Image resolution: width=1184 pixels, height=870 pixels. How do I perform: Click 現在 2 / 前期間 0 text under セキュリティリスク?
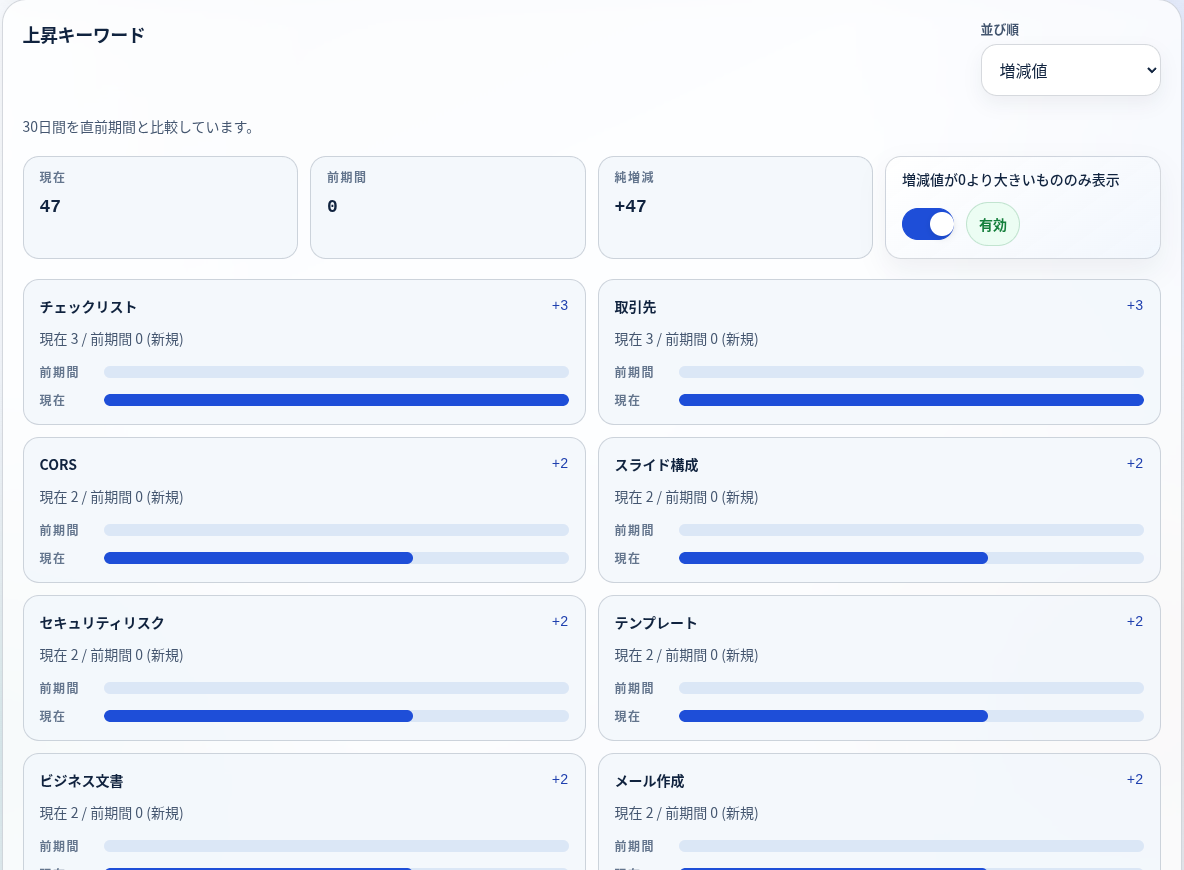[x=111, y=656]
